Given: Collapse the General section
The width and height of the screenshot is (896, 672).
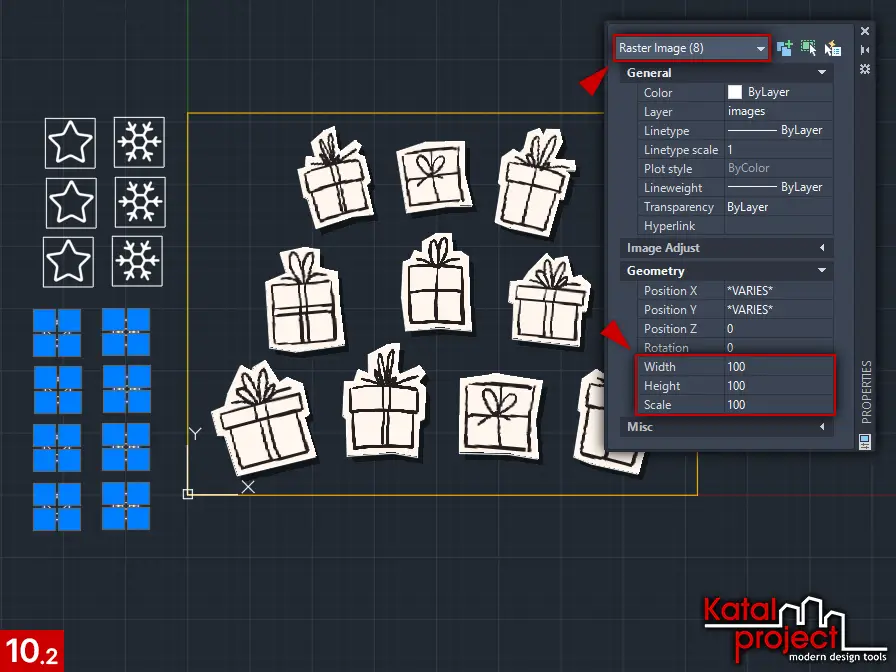Looking at the screenshot, I should point(822,73).
